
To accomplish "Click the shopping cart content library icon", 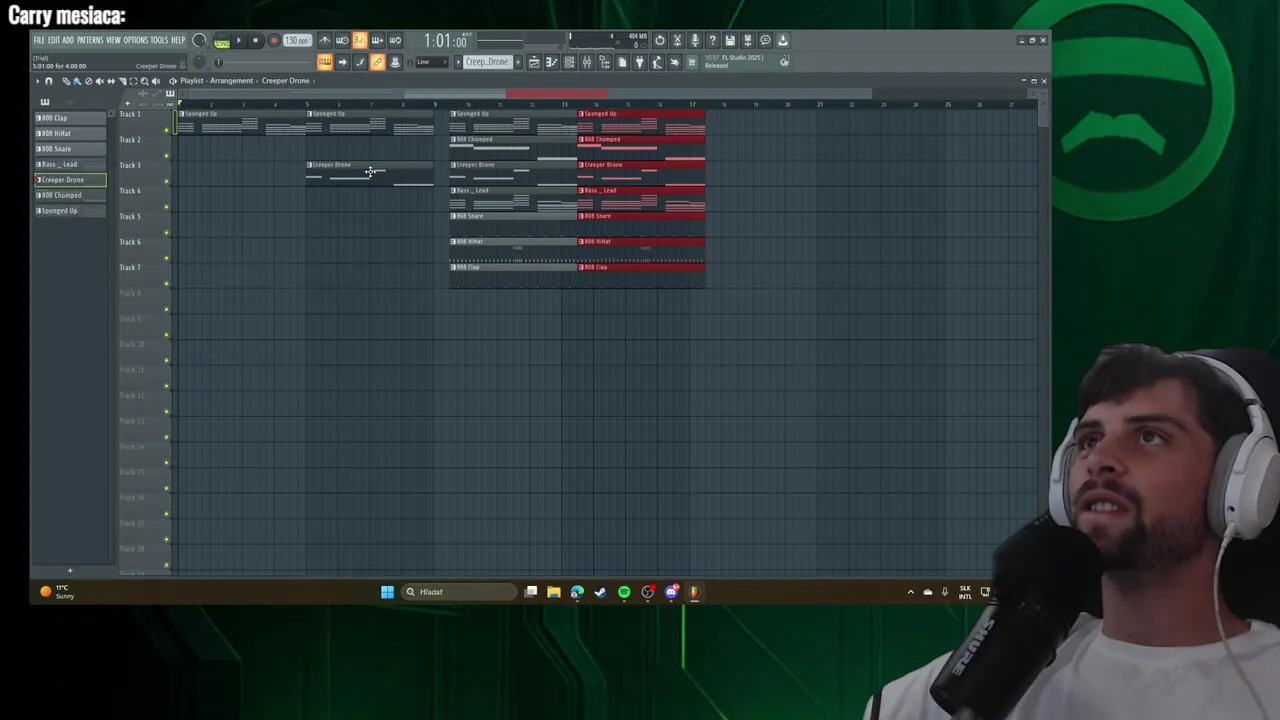I will point(692,62).
